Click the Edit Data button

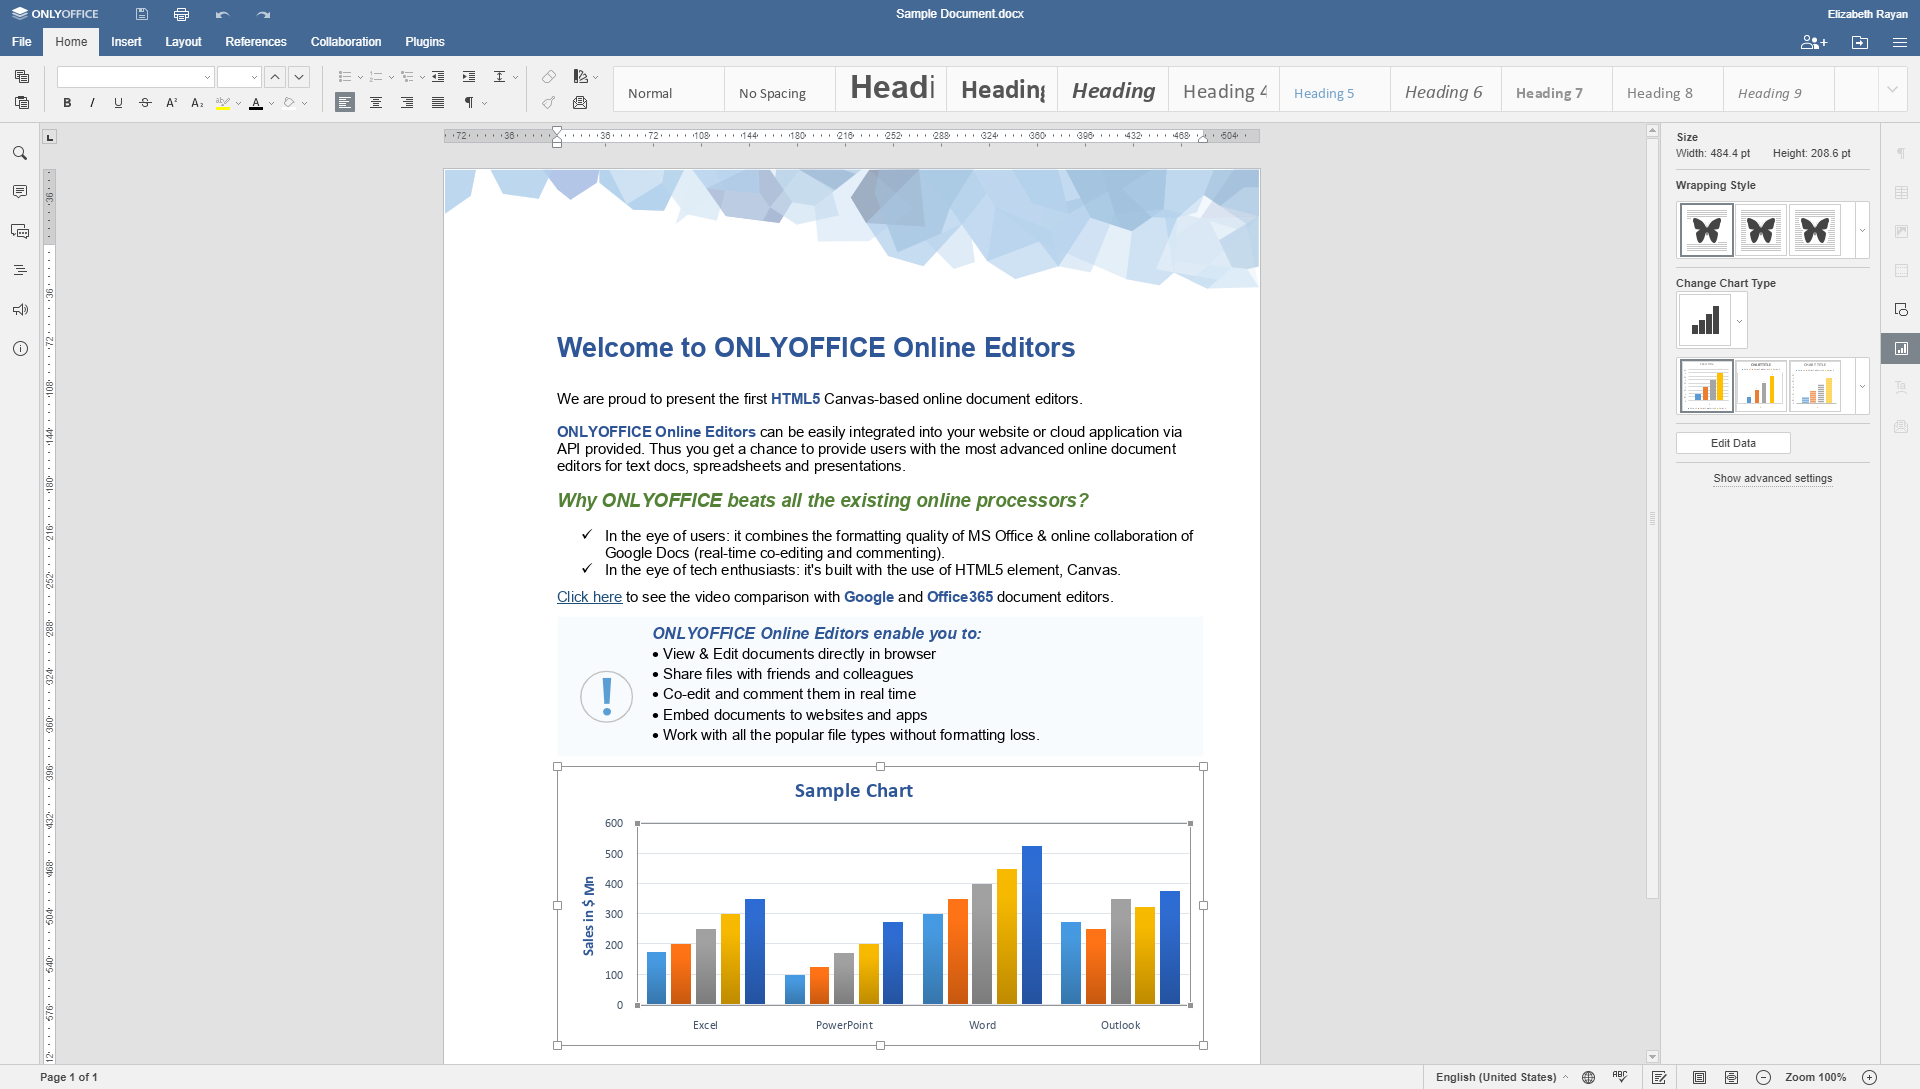pyautogui.click(x=1733, y=442)
